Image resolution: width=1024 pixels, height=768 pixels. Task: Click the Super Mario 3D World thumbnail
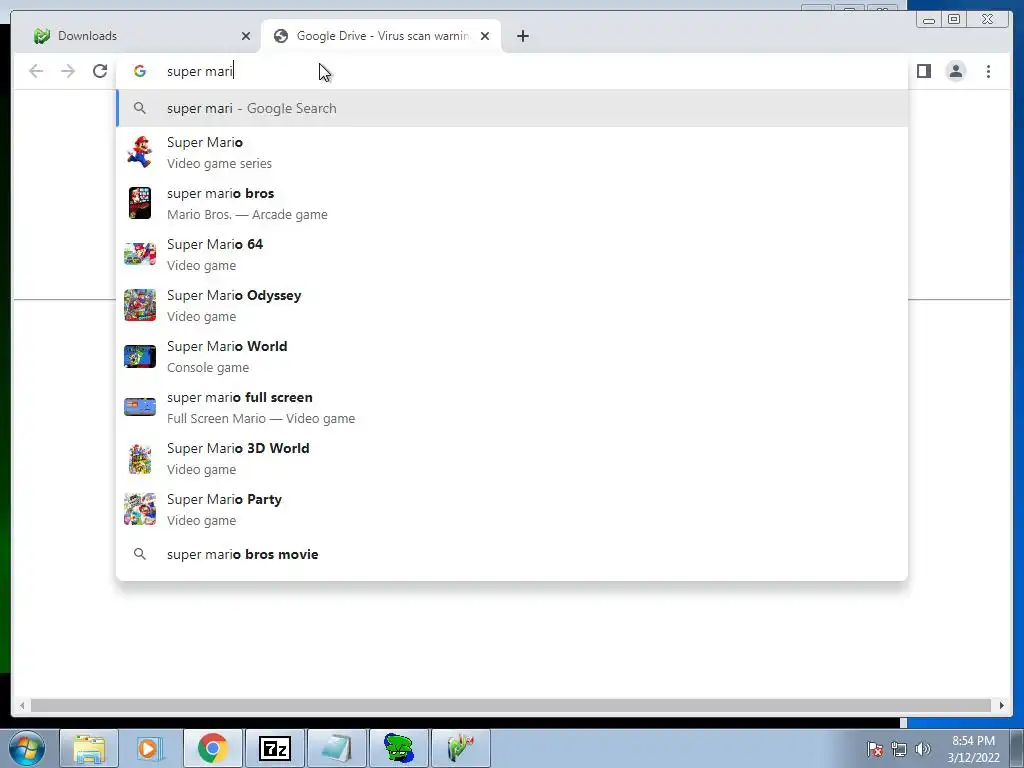click(x=140, y=458)
